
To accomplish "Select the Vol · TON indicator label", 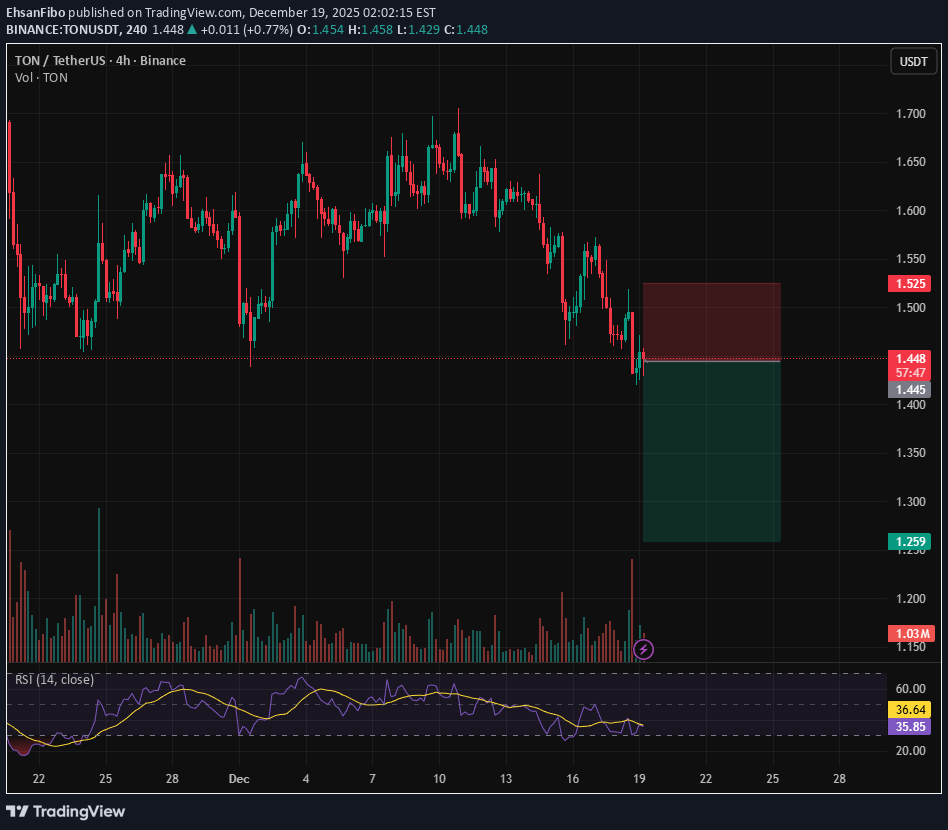I will [41, 78].
